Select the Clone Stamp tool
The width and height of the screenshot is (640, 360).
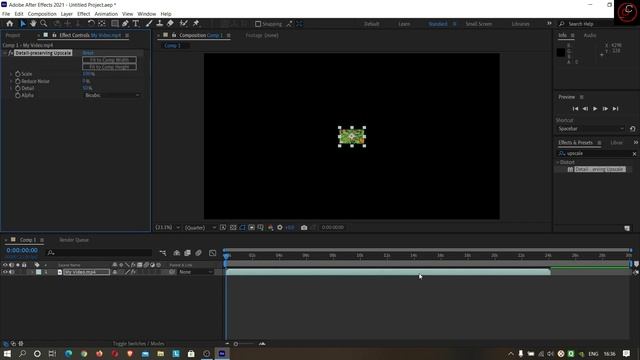pyautogui.click(x=160, y=24)
